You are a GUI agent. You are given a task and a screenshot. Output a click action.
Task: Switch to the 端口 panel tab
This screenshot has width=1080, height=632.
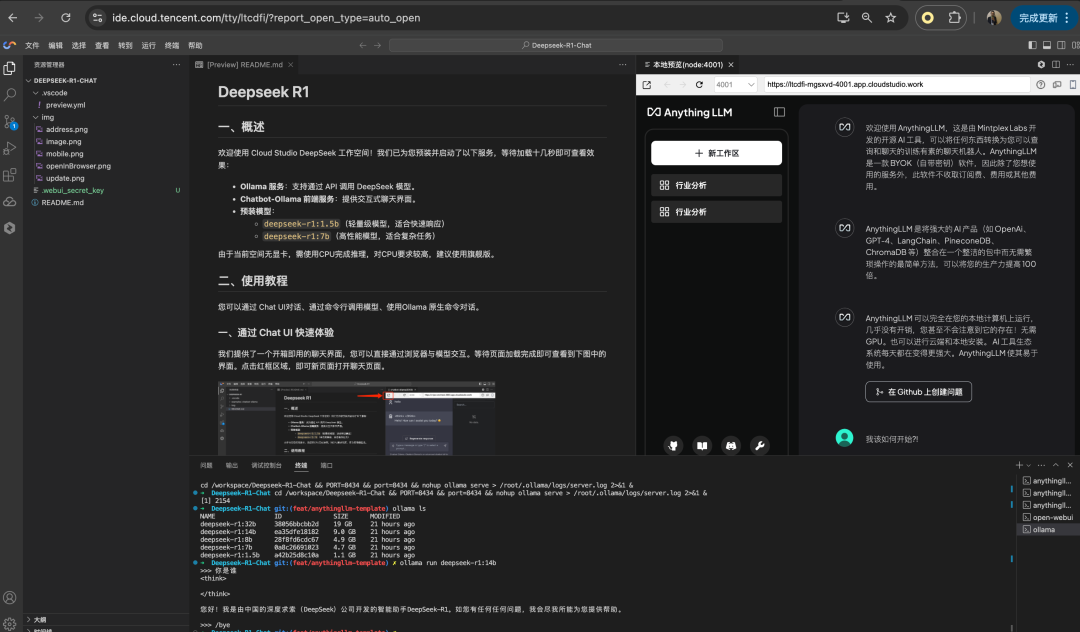(326, 465)
